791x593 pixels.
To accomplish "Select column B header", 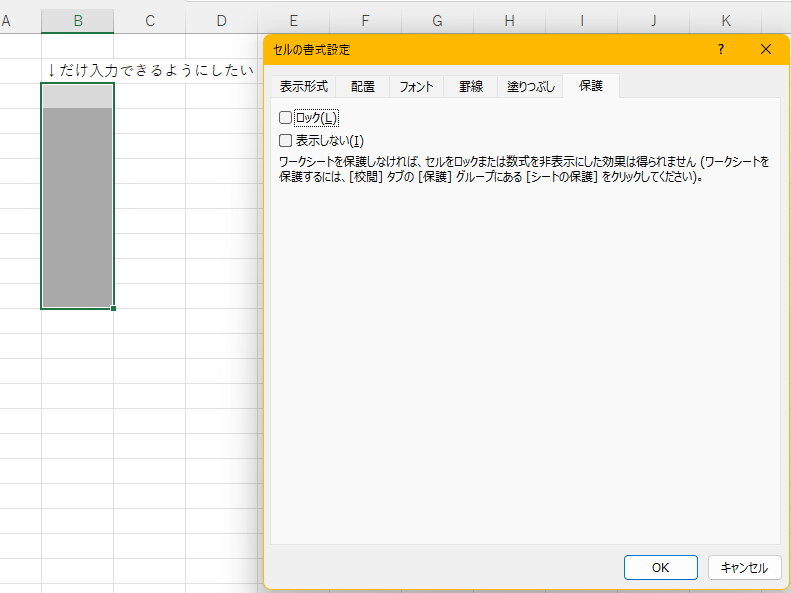I will pos(78,21).
